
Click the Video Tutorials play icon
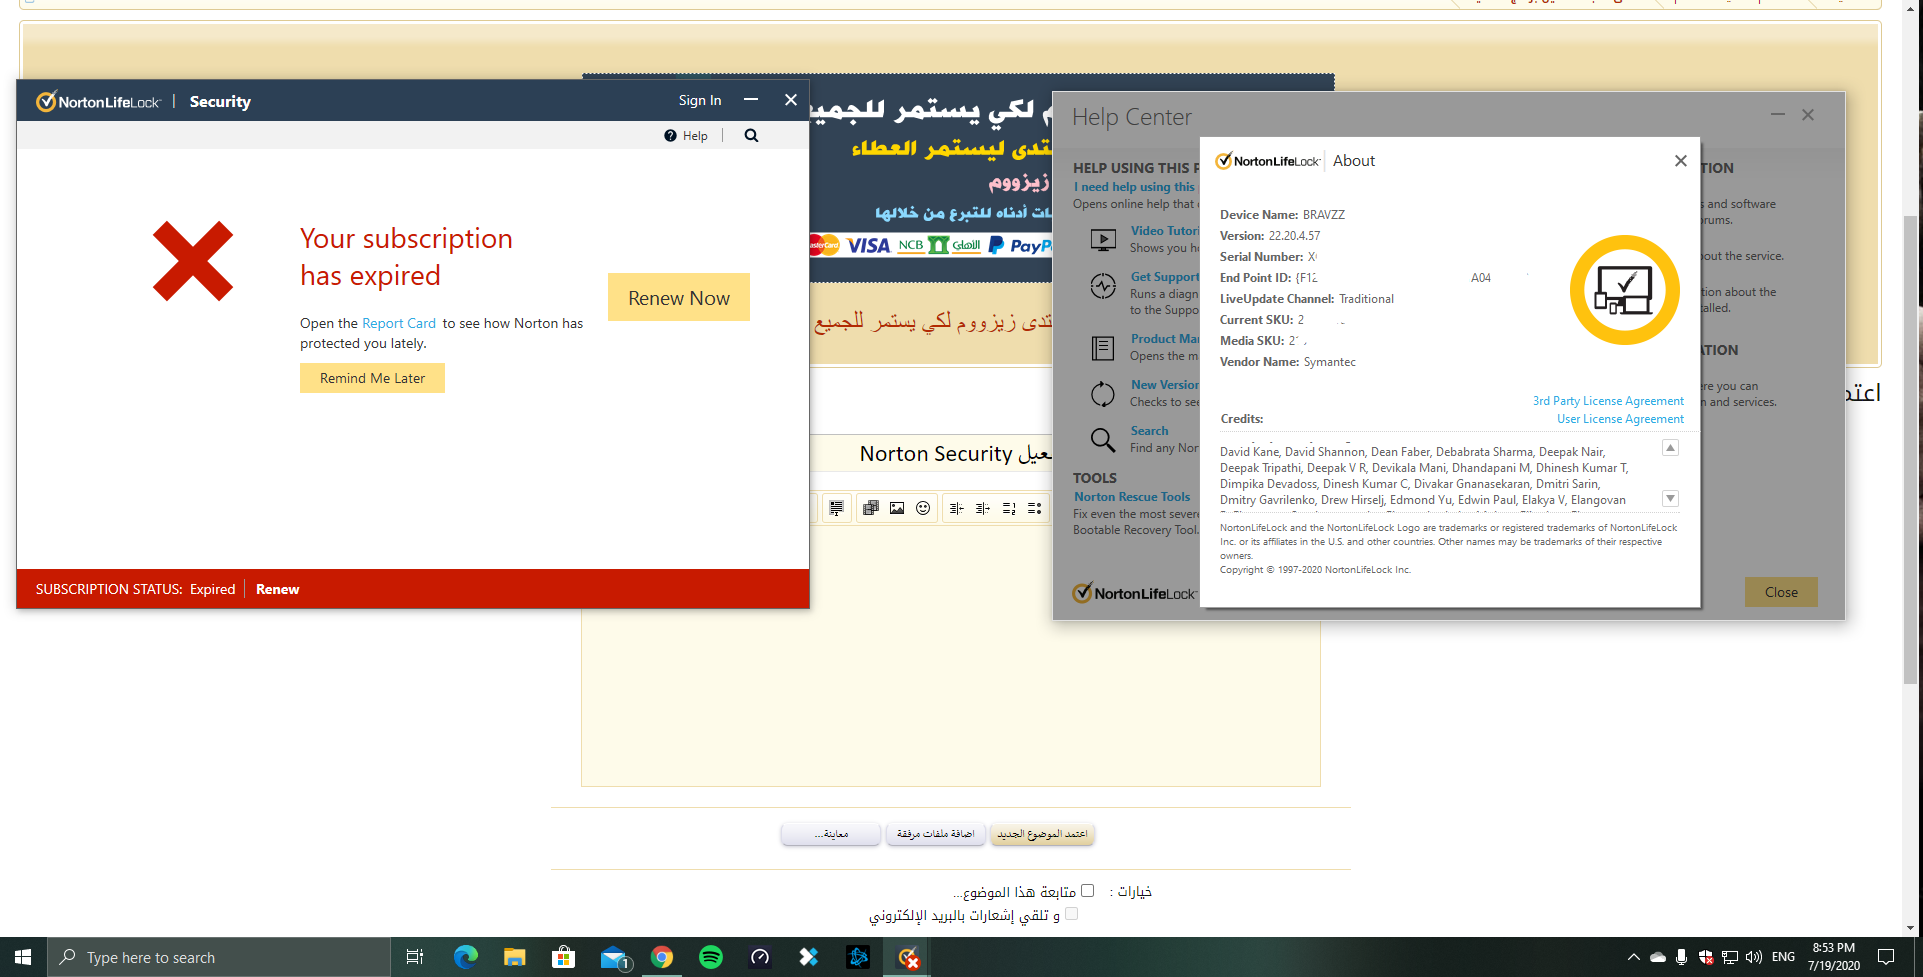coord(1103,239)
